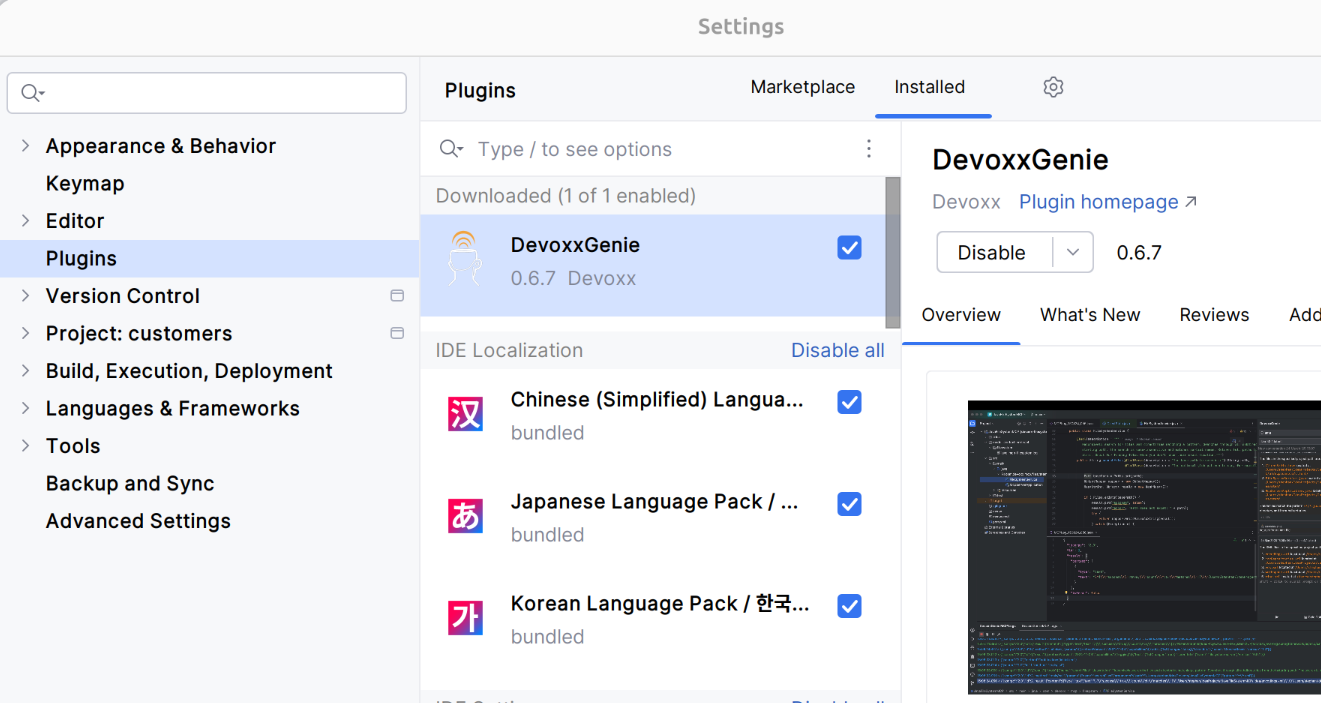Click the plugin search magnifier icon
1321x703 pixels.
point(450,149)
